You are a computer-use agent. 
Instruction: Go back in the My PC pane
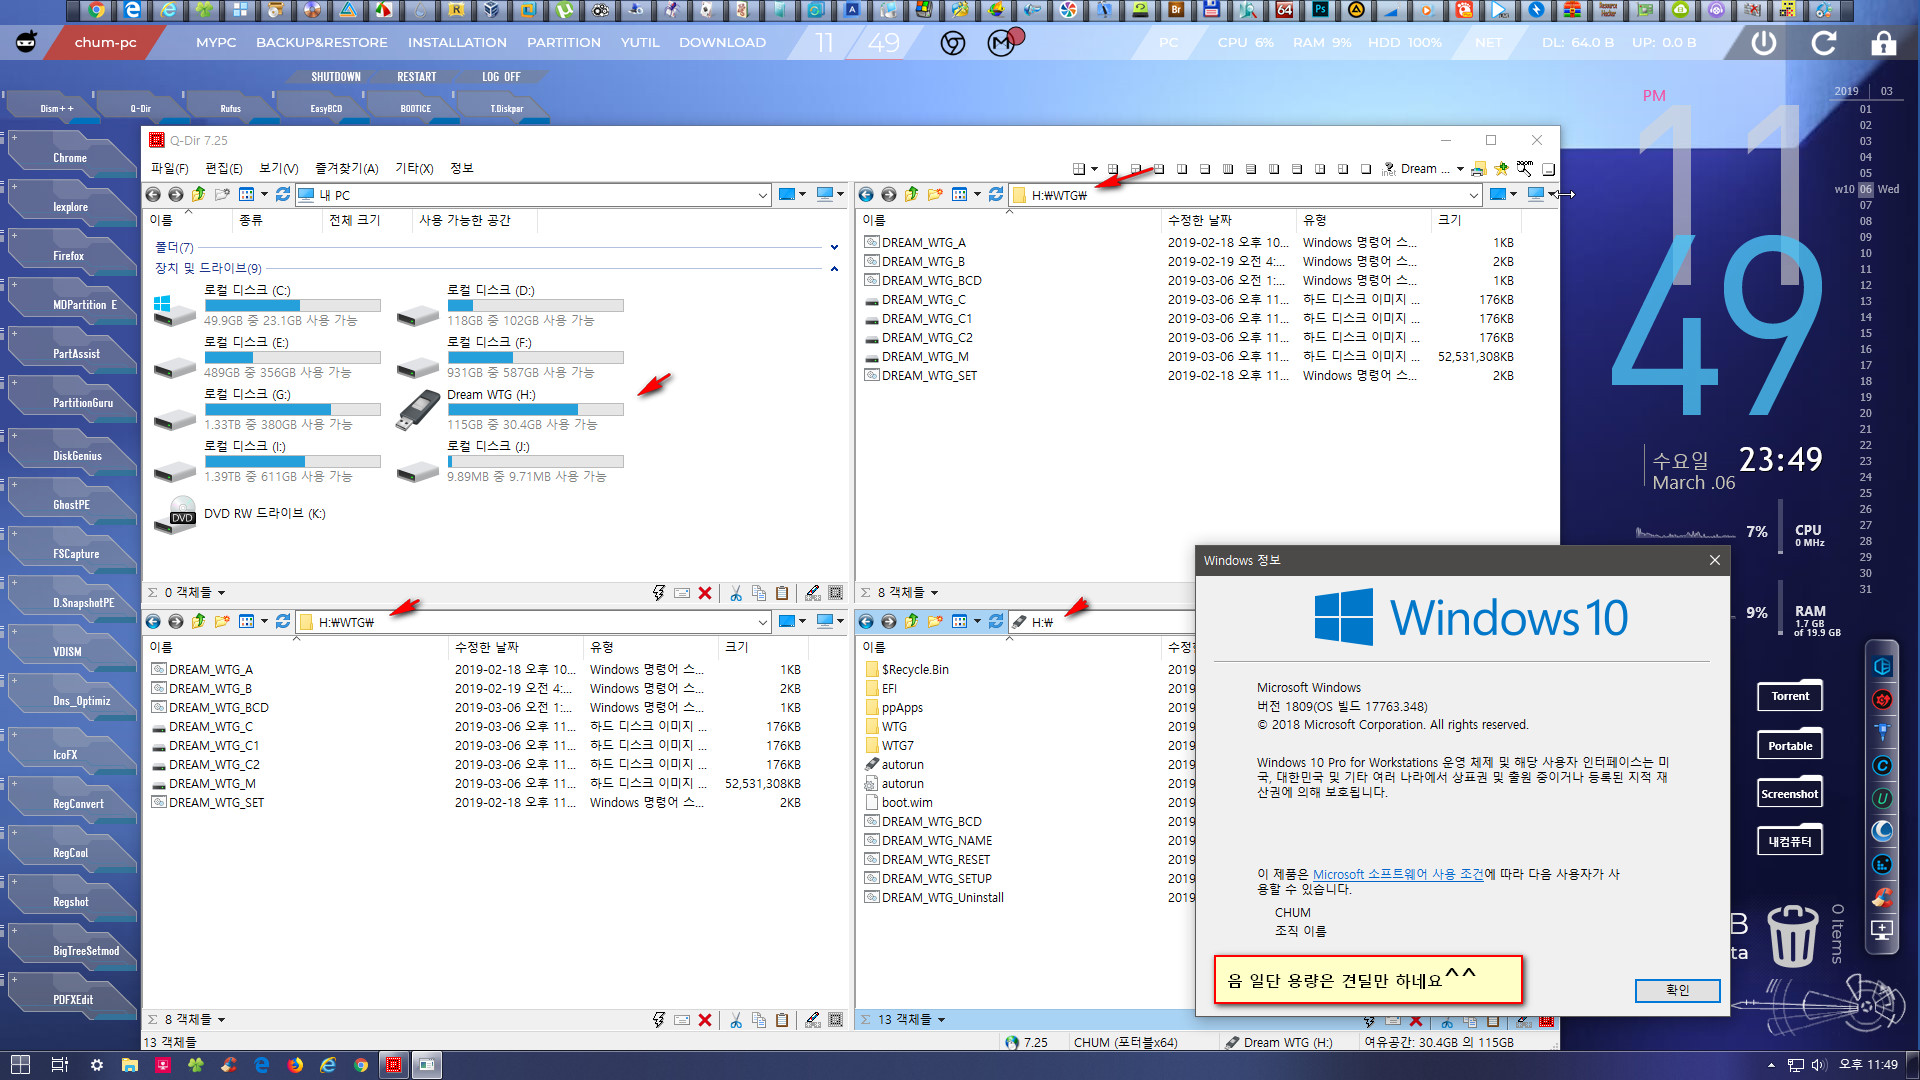[153, 194]
